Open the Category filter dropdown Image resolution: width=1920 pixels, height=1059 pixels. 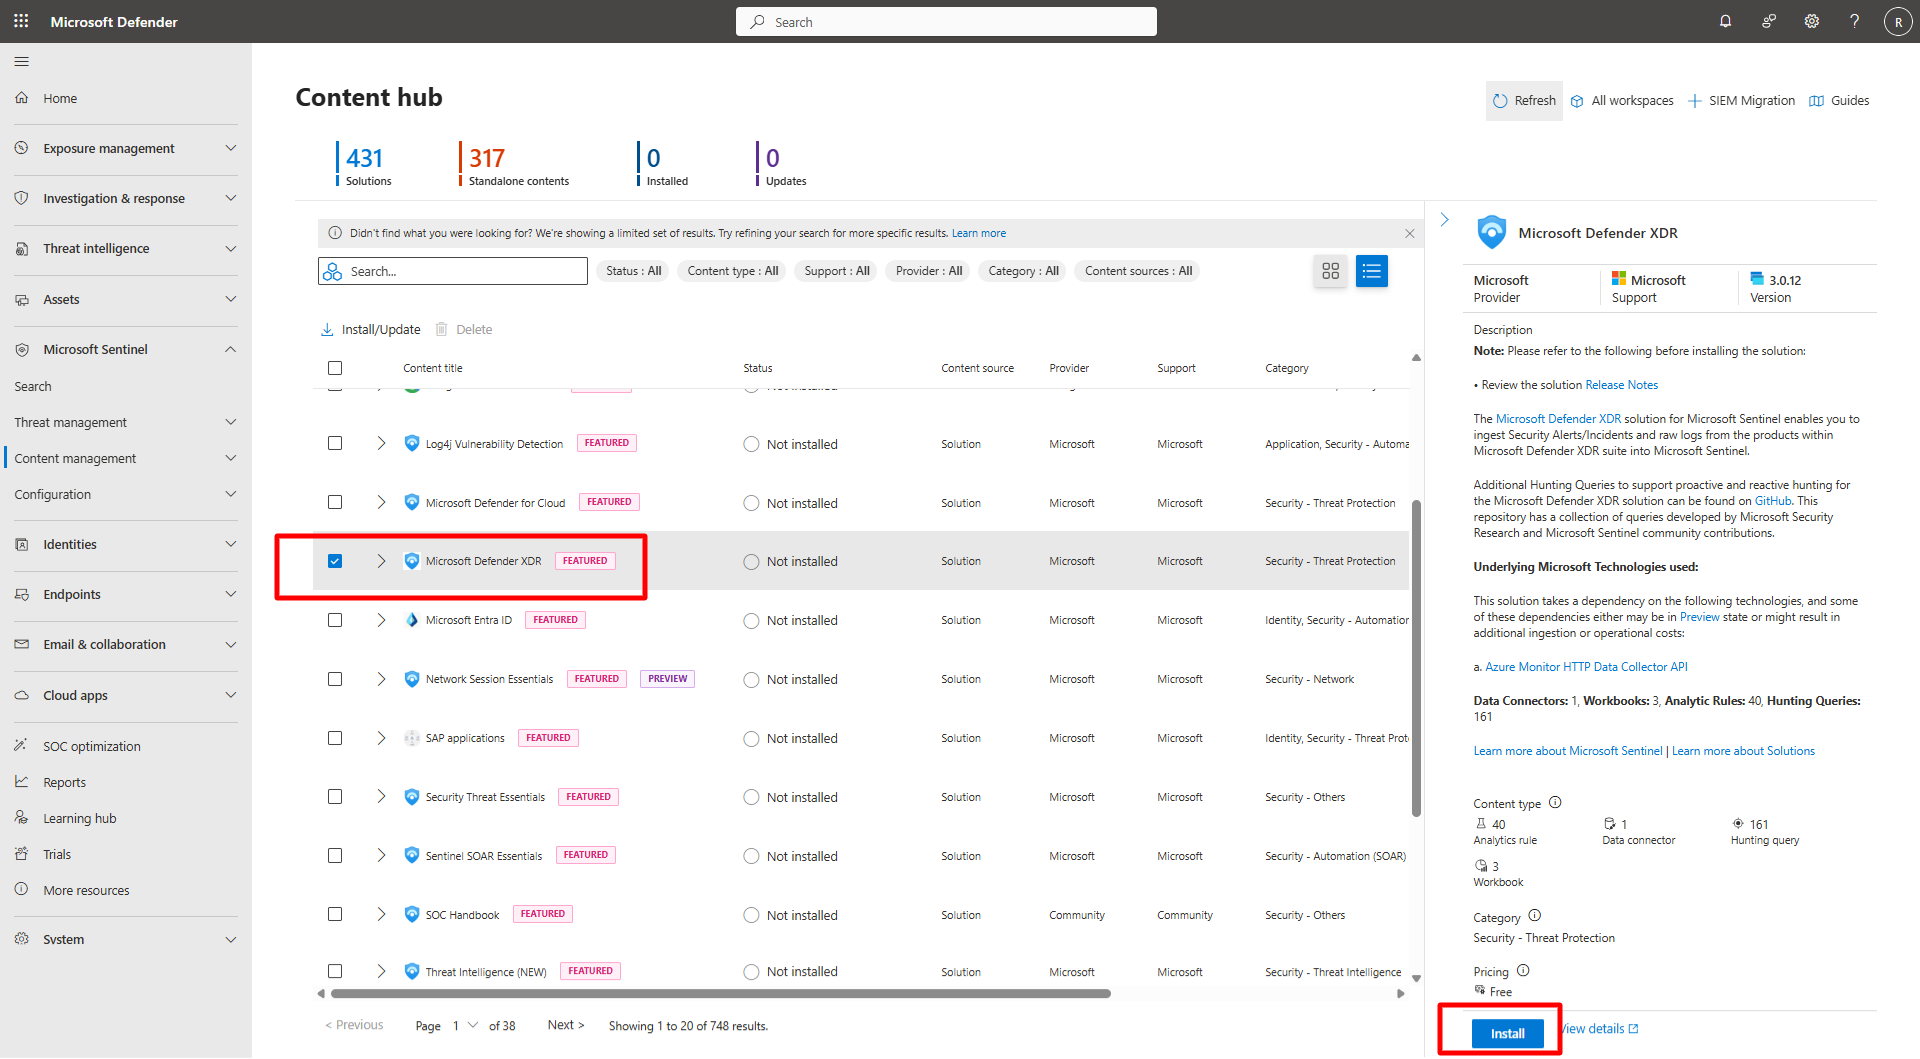click(x=1024, y=271)
